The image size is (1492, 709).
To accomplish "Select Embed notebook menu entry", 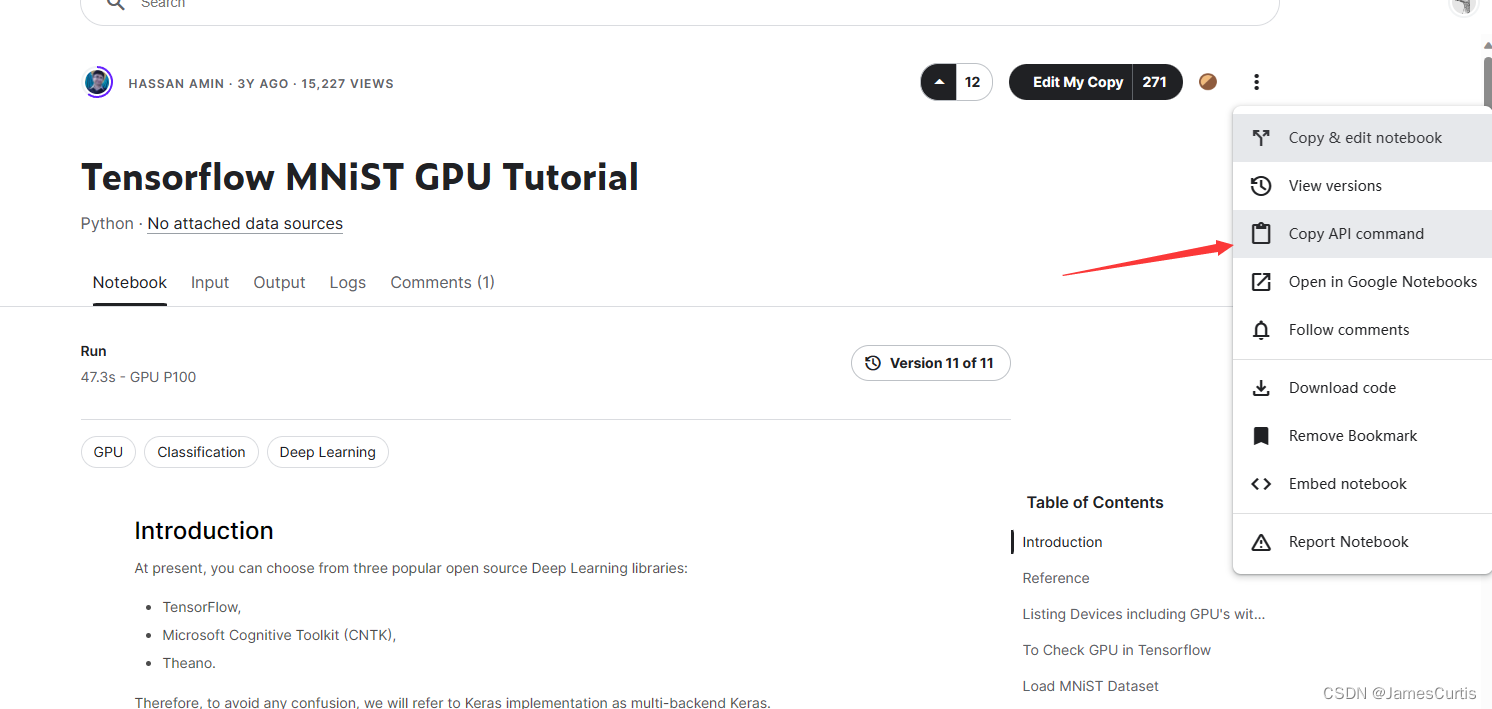I will tap(1362, 484).
